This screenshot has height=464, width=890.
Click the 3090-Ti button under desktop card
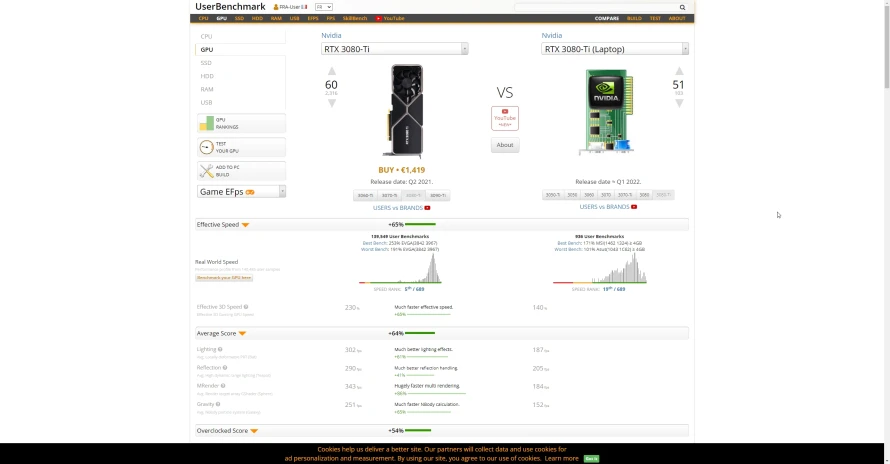pos(438,195)
